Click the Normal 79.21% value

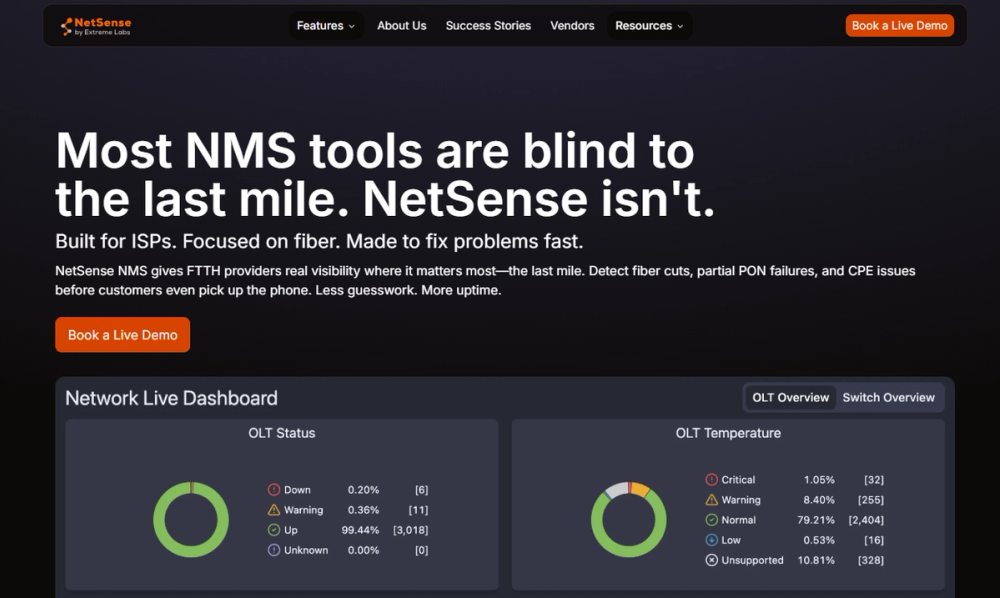[816, 520]
